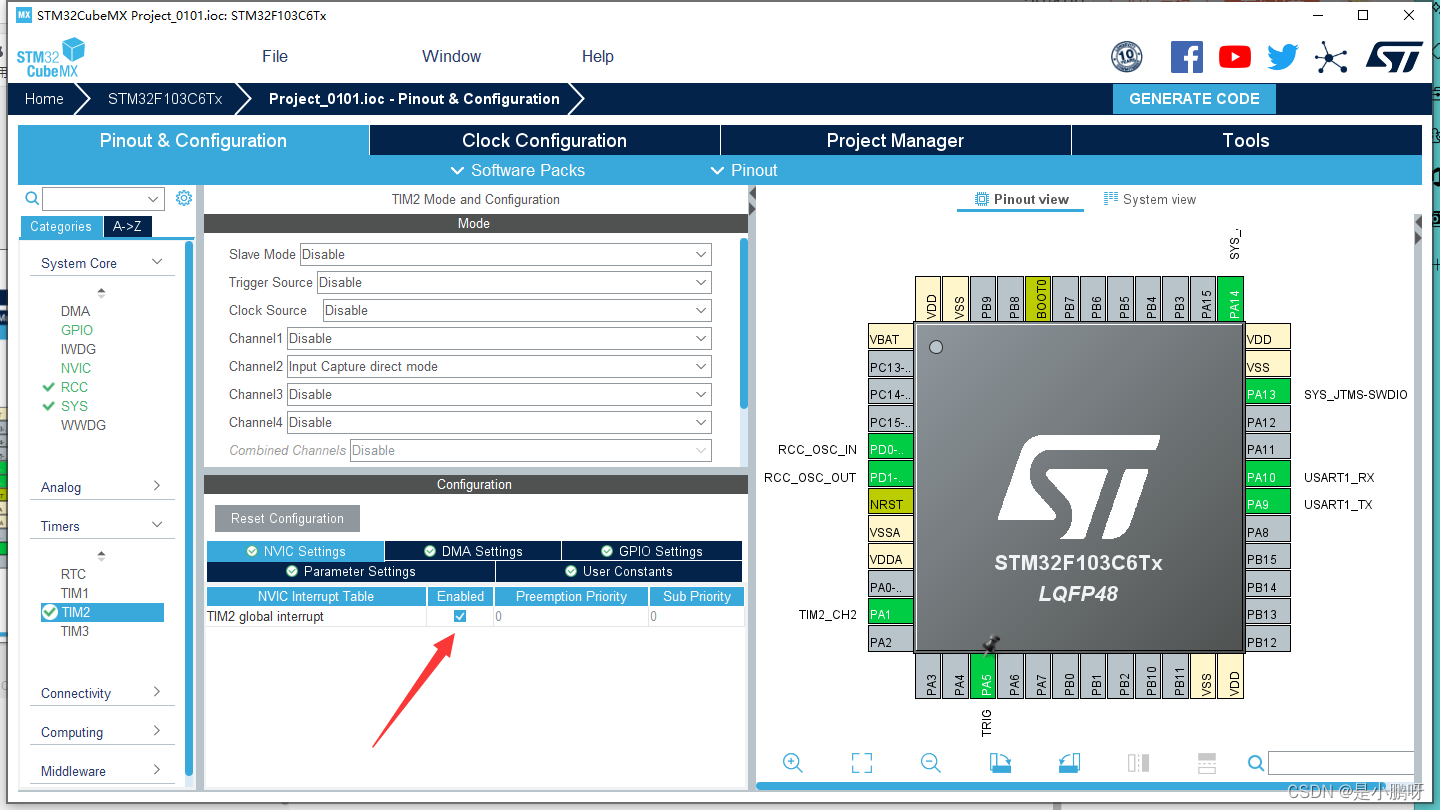The image size is (1440, 810).
Task: Open the Trigger Source dropdown
Action: coord(514,282)
